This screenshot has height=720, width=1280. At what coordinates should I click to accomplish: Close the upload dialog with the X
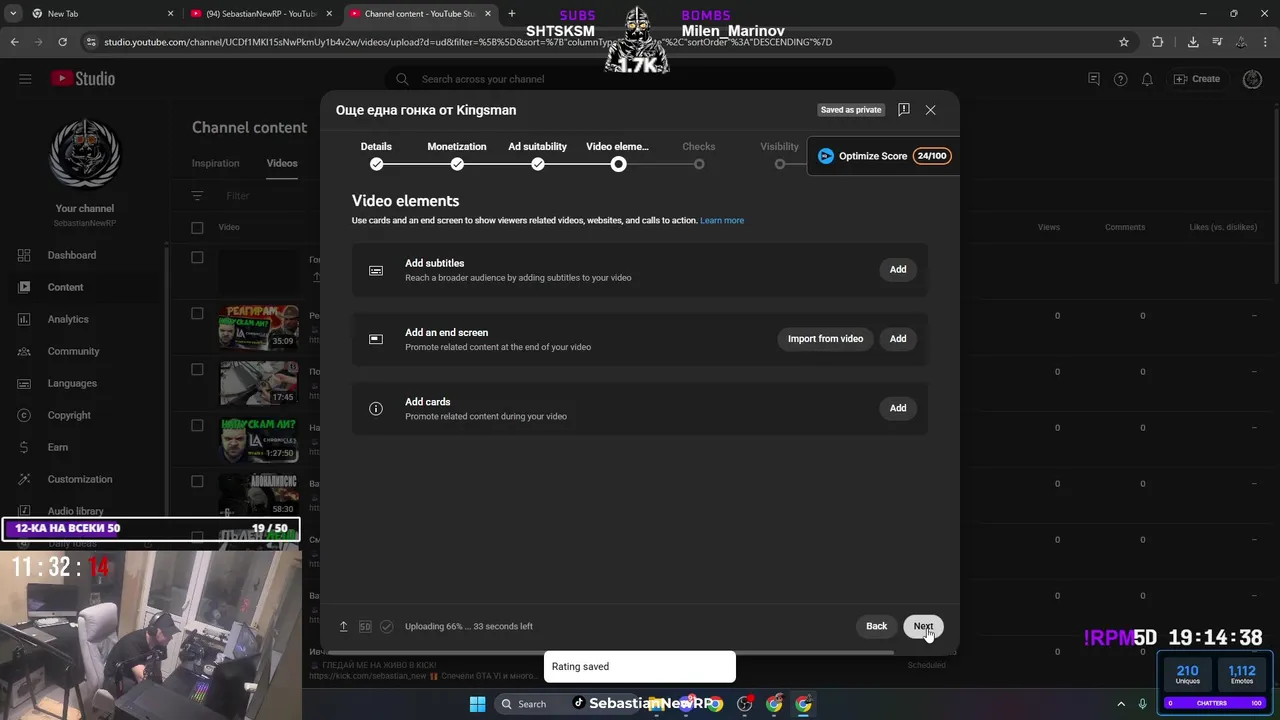click(x=930, y=110)
